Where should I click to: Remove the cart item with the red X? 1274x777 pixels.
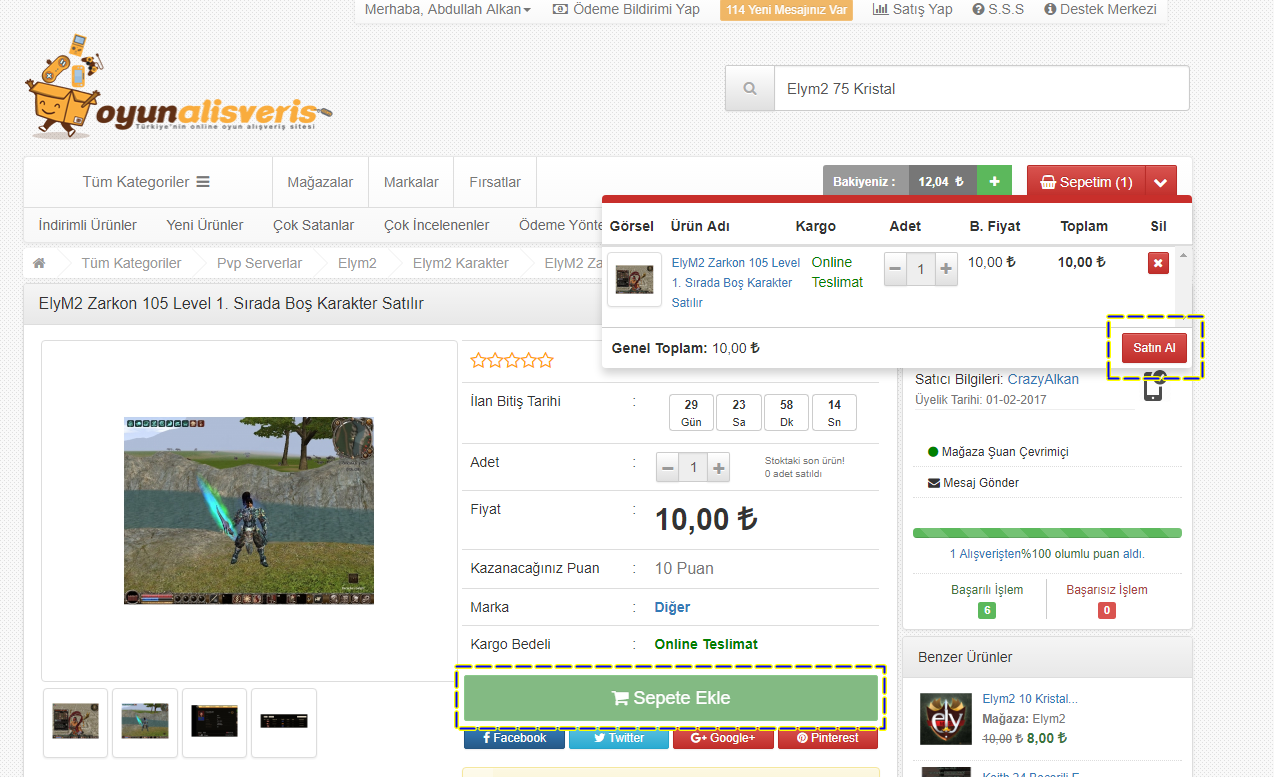1158,263
